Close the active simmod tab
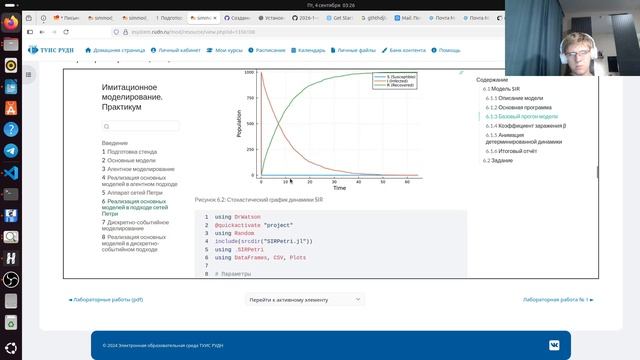 (x=215, y=18)
